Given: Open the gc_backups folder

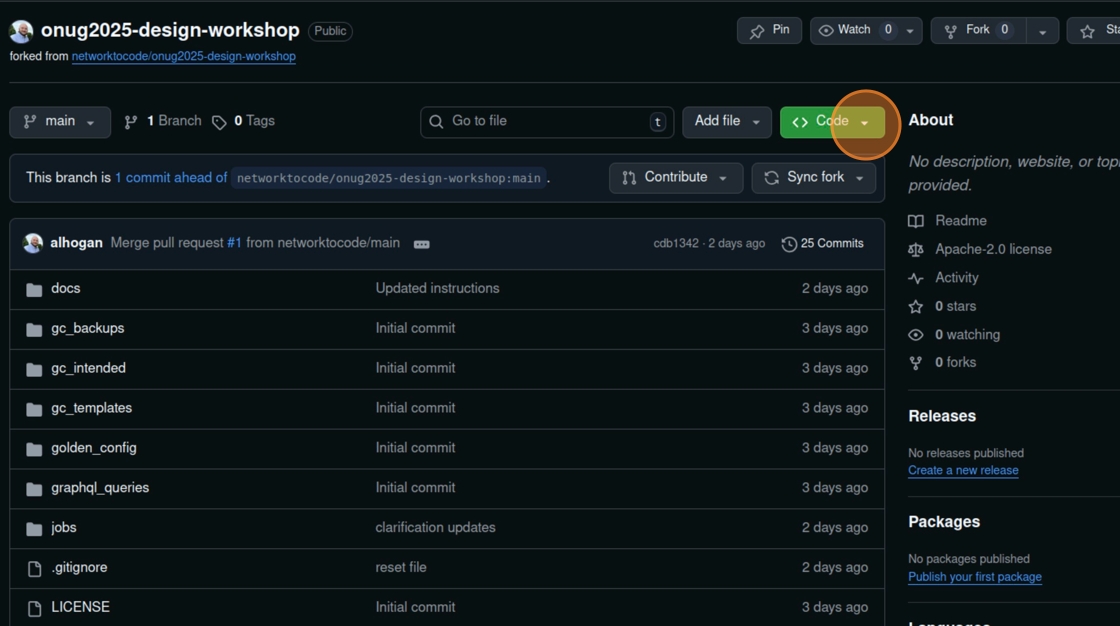Looking at the screenshot, I should pyautogui.click(x=88, y=329).
